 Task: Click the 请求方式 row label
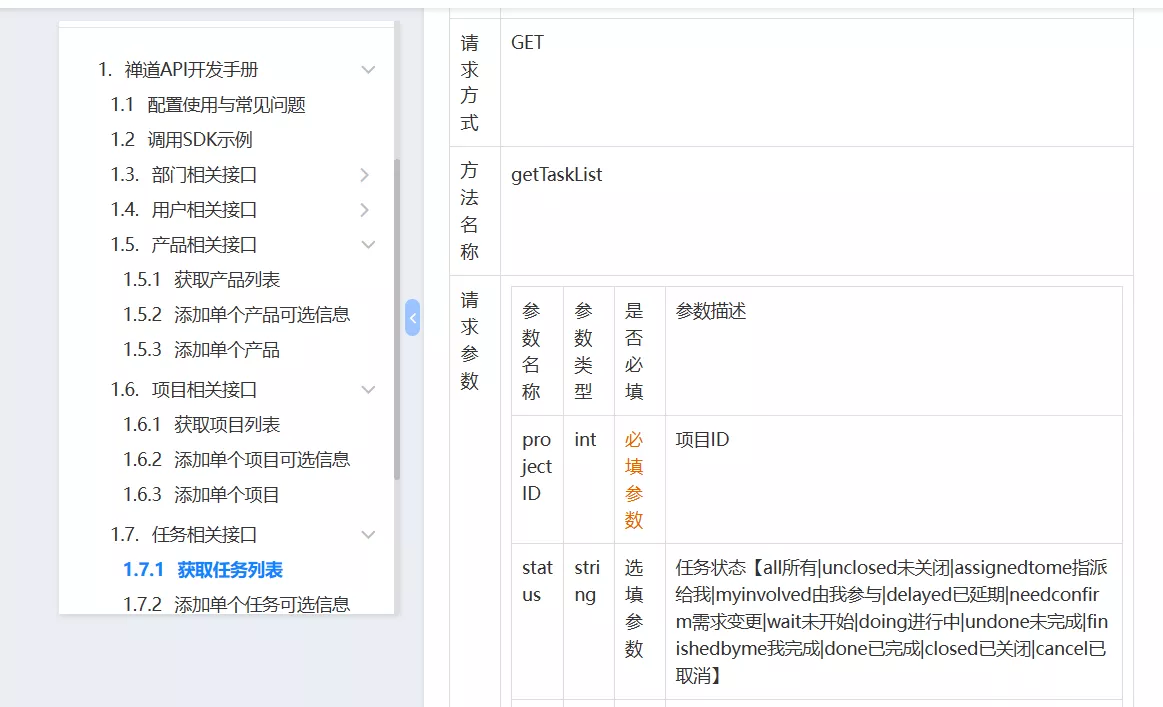[x=470, y=83]
